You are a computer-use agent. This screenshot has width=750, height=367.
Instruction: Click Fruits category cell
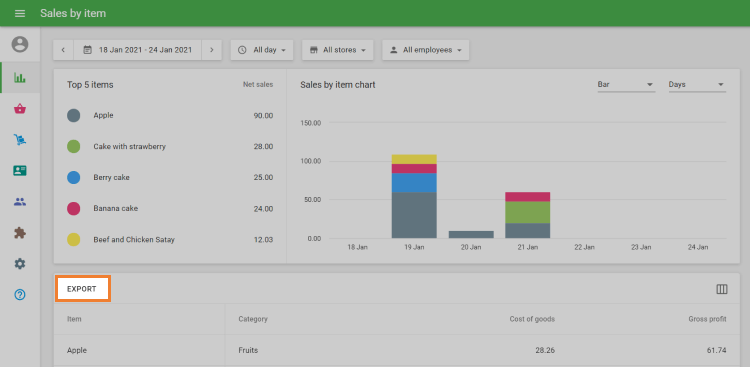pos(248,350)
